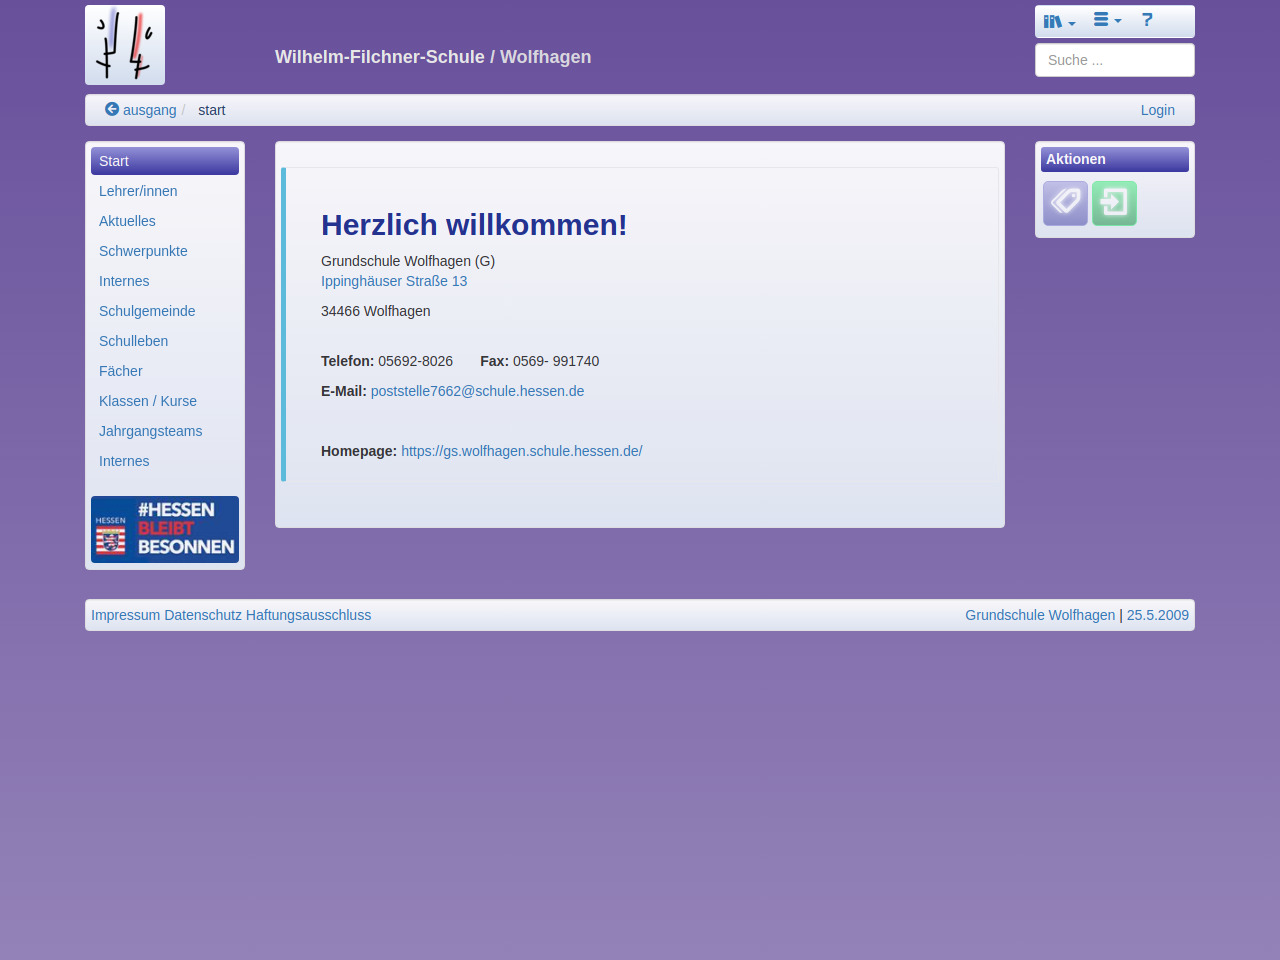Click the school logo image

[x=125, y=45]
